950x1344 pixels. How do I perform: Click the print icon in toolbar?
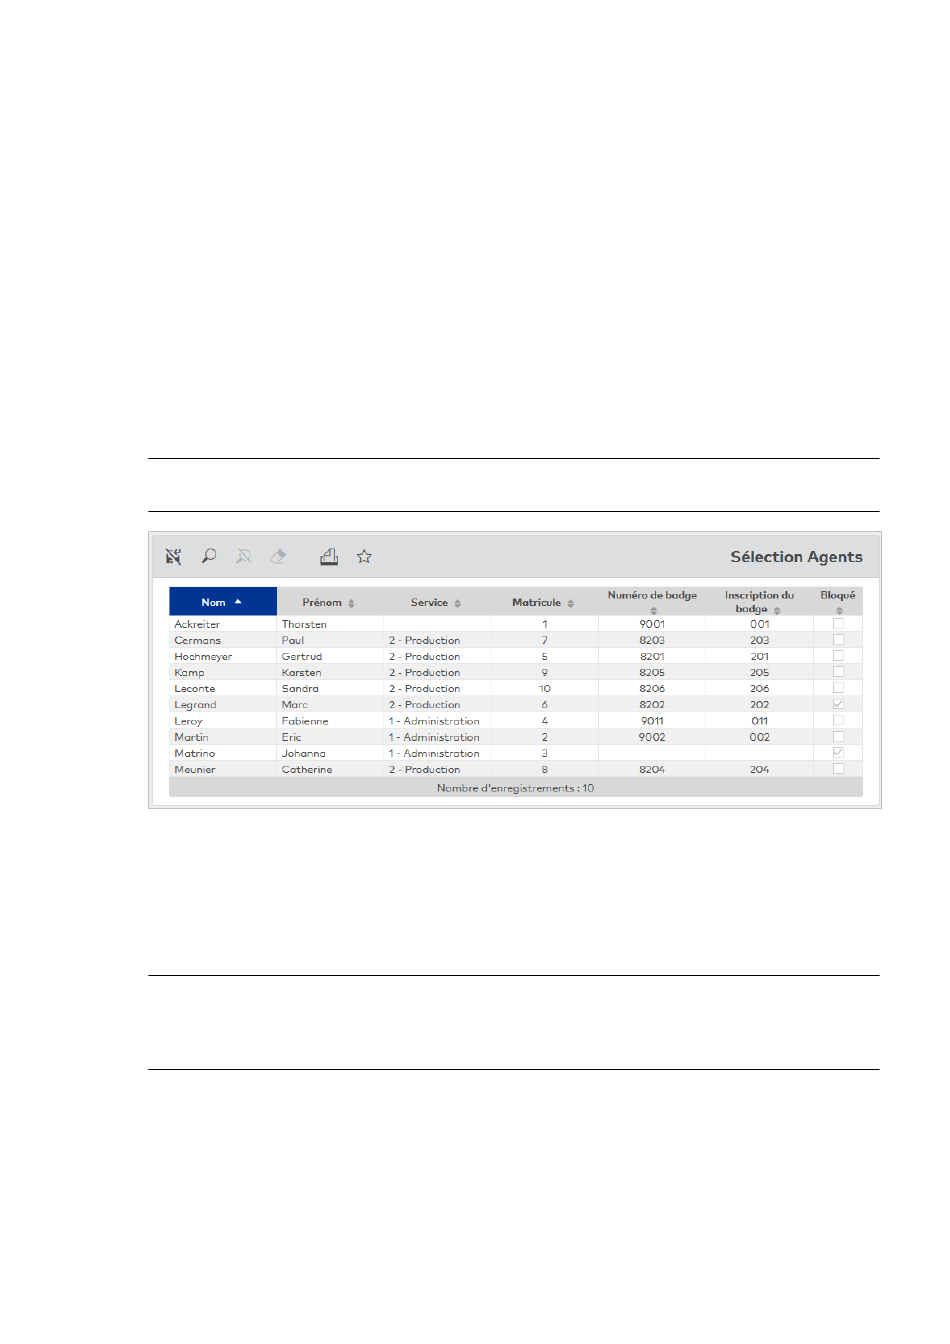click(x=329, y=556)
